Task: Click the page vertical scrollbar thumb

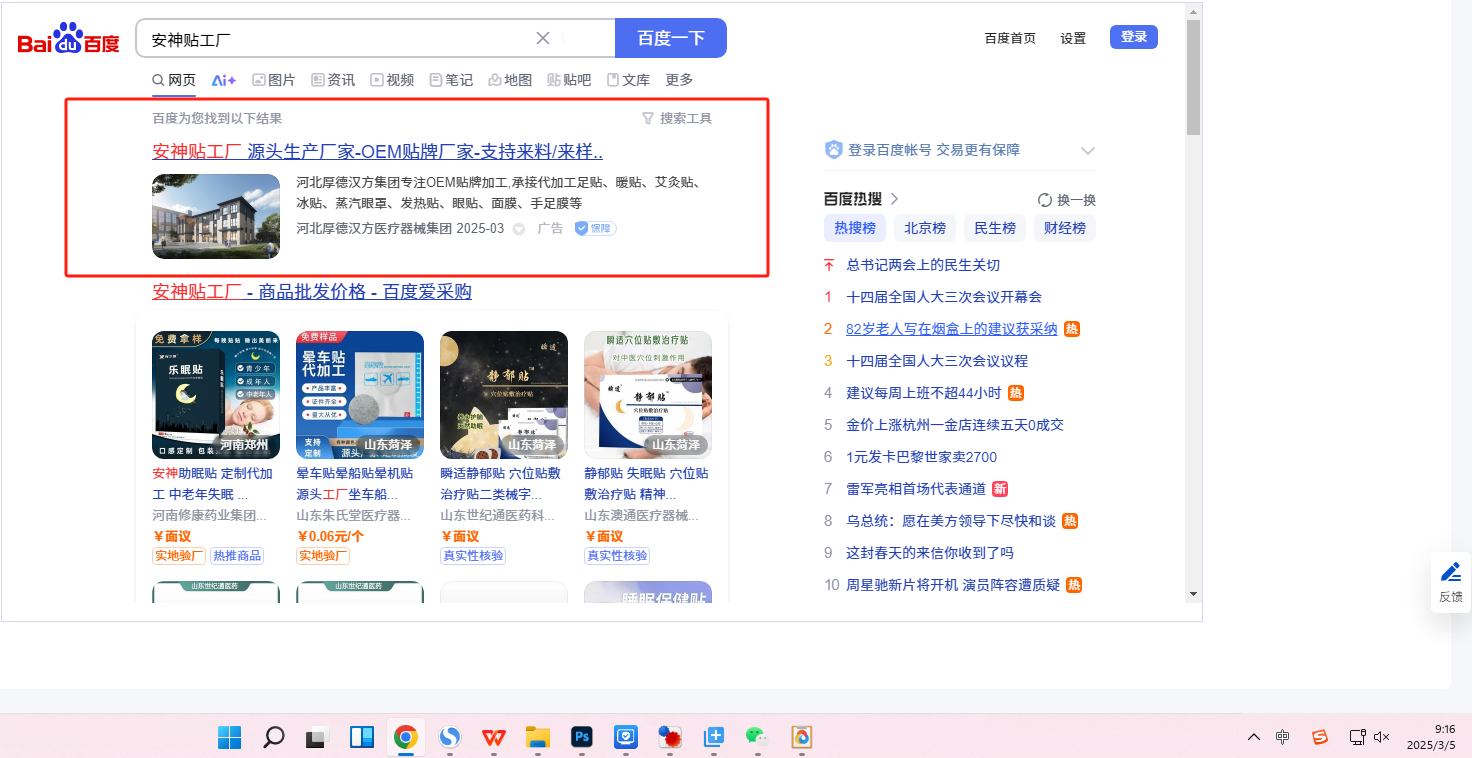Action: tap(1193, 76)
